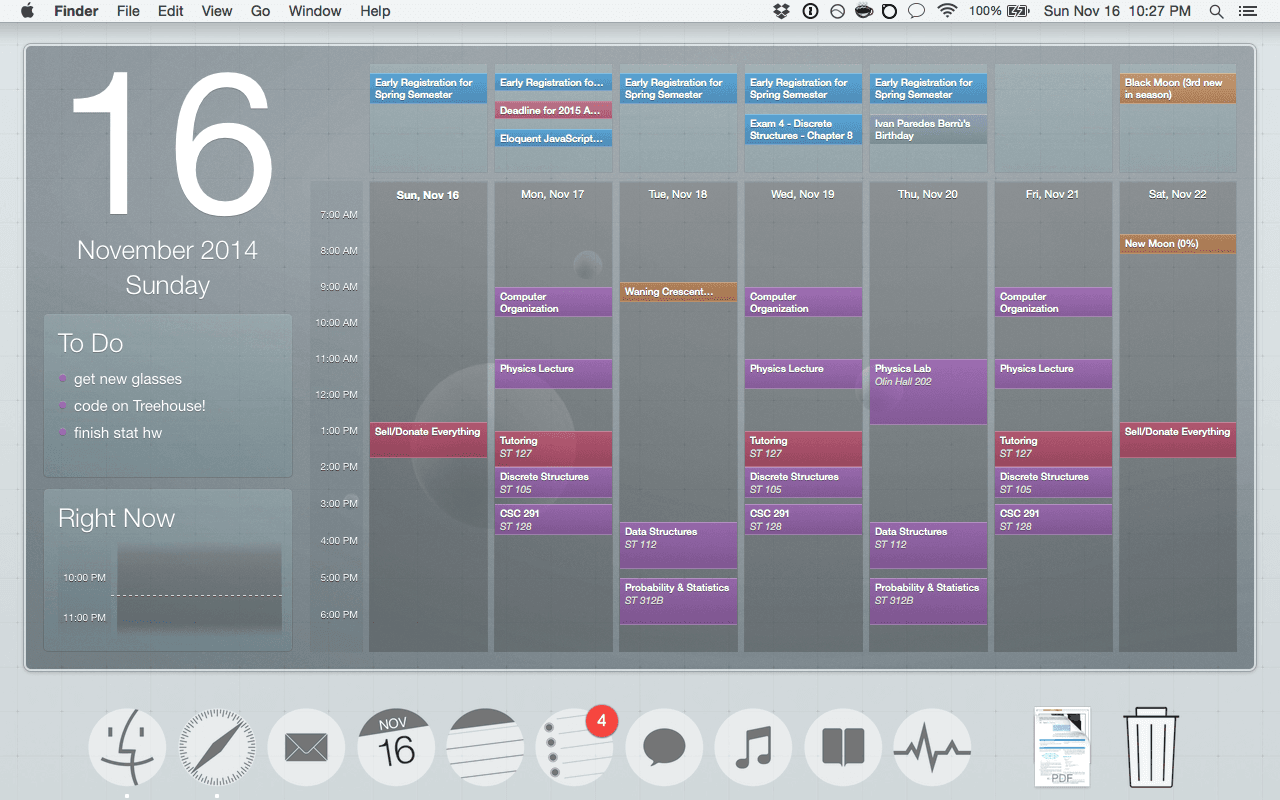The image size is (1280, 800).
Task: Open the Trash in the dock
Action: 1151,748
